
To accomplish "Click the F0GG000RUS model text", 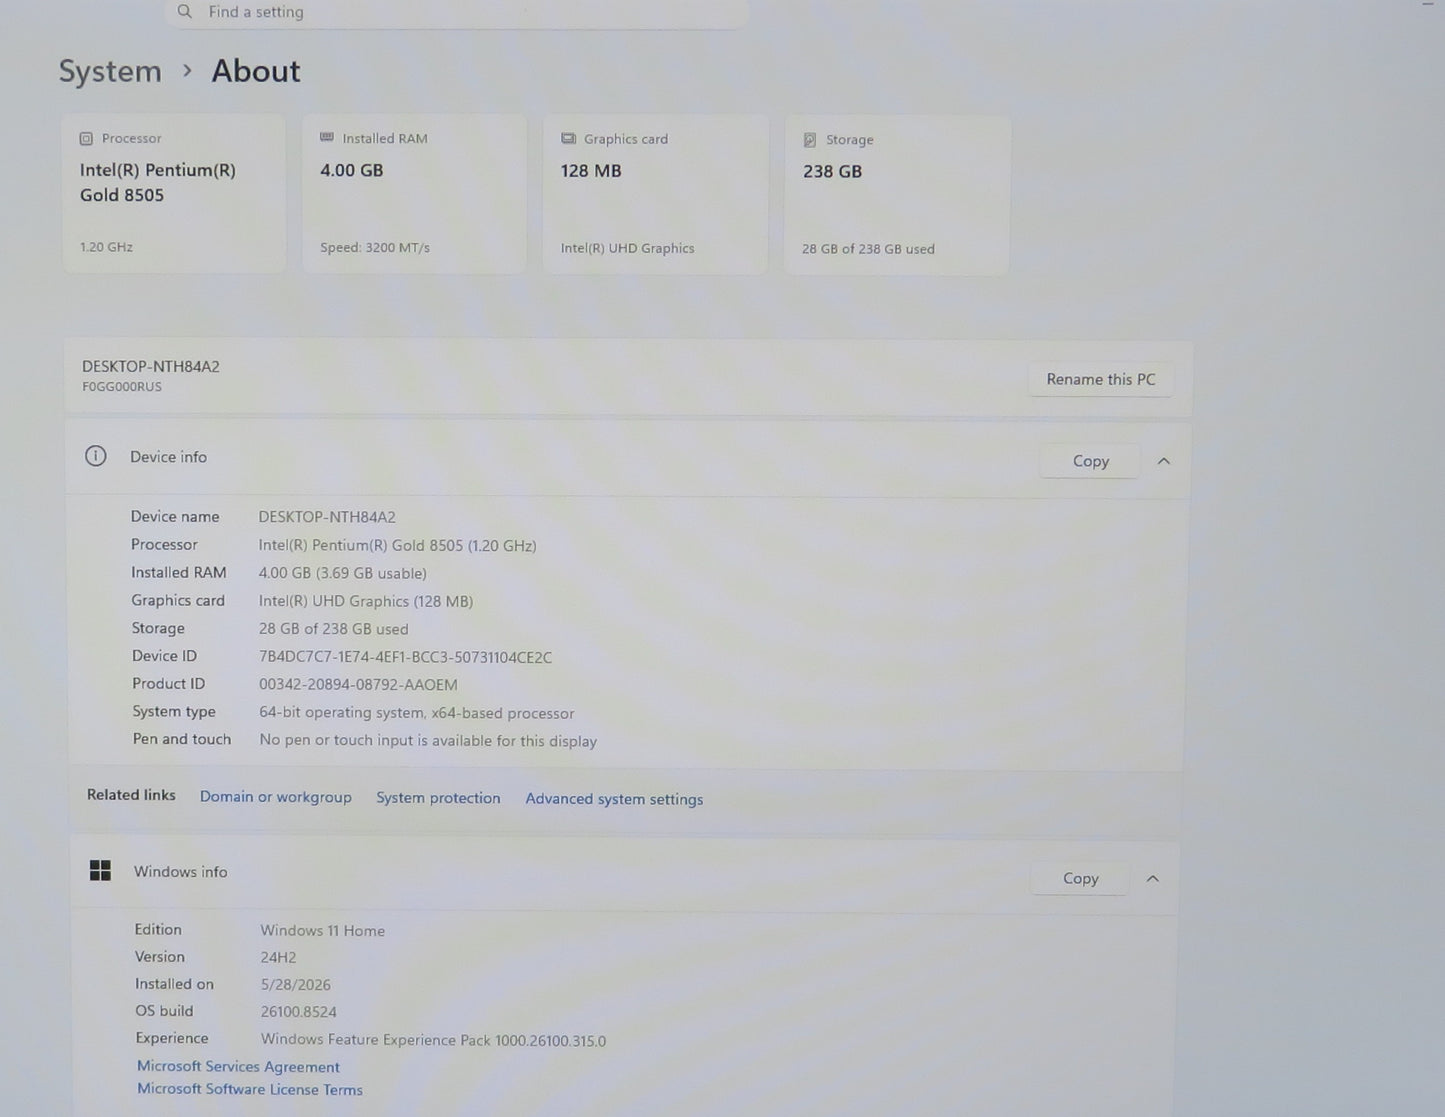I will 122,387.
